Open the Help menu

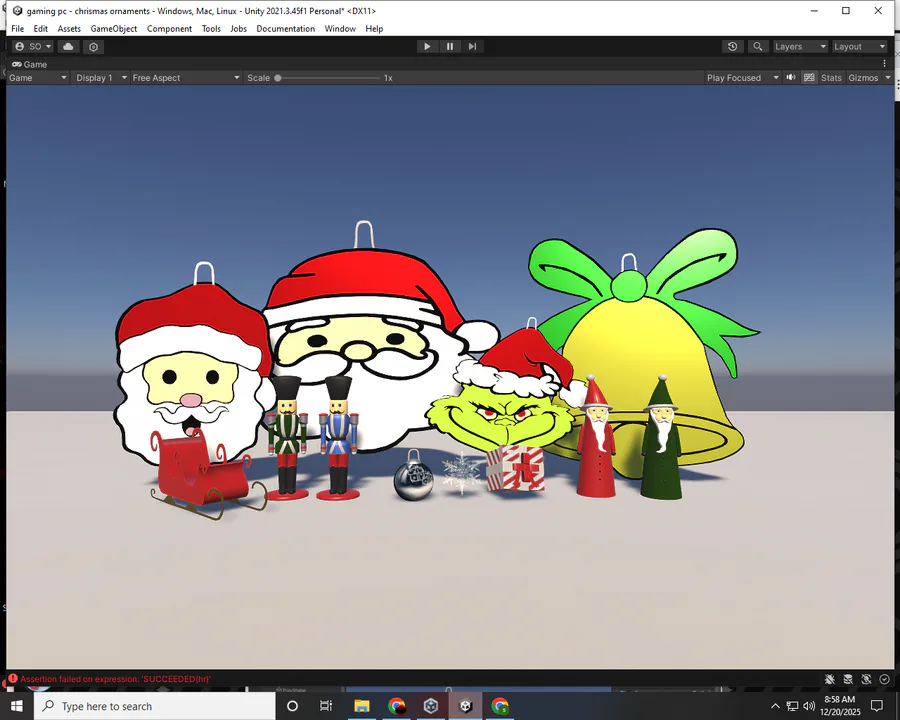point(374,29)
